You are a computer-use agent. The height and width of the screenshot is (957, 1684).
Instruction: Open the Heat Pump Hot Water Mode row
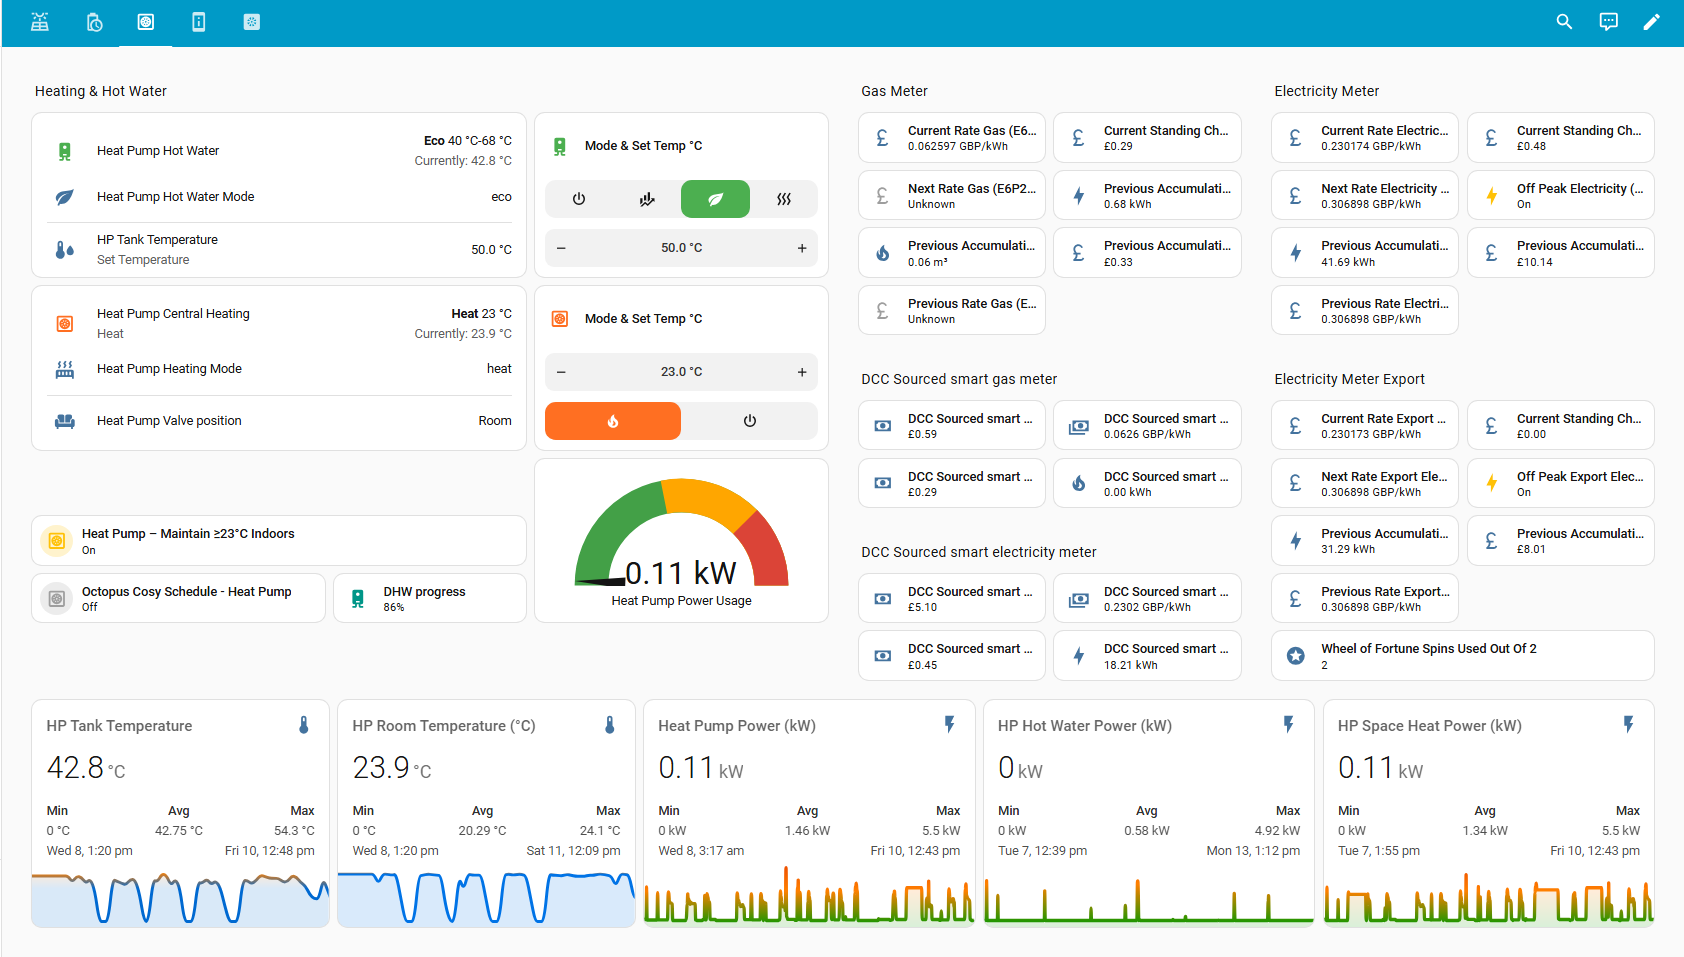pyautogui.click(x=278, y=197)
